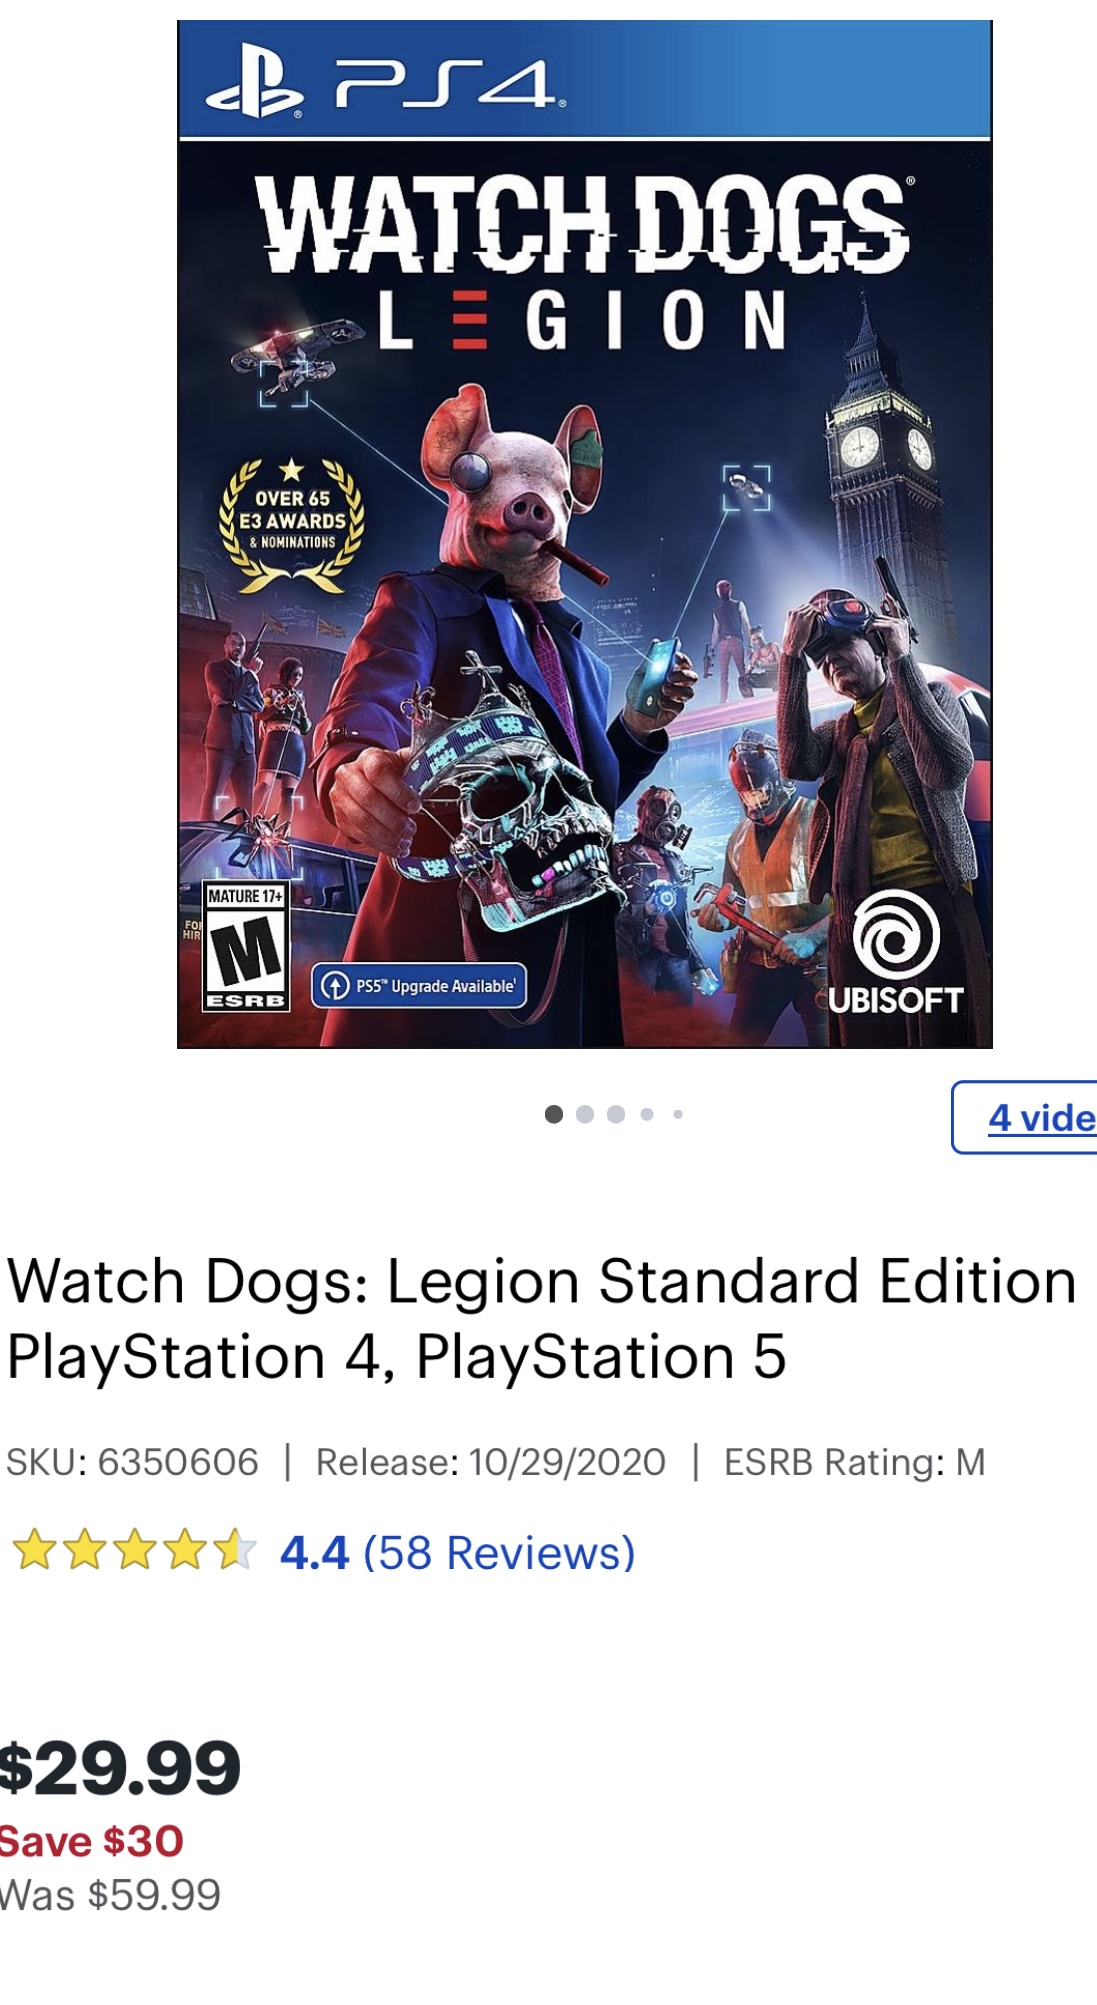Select the fourth carousel dot

[x=647, y=1114]
